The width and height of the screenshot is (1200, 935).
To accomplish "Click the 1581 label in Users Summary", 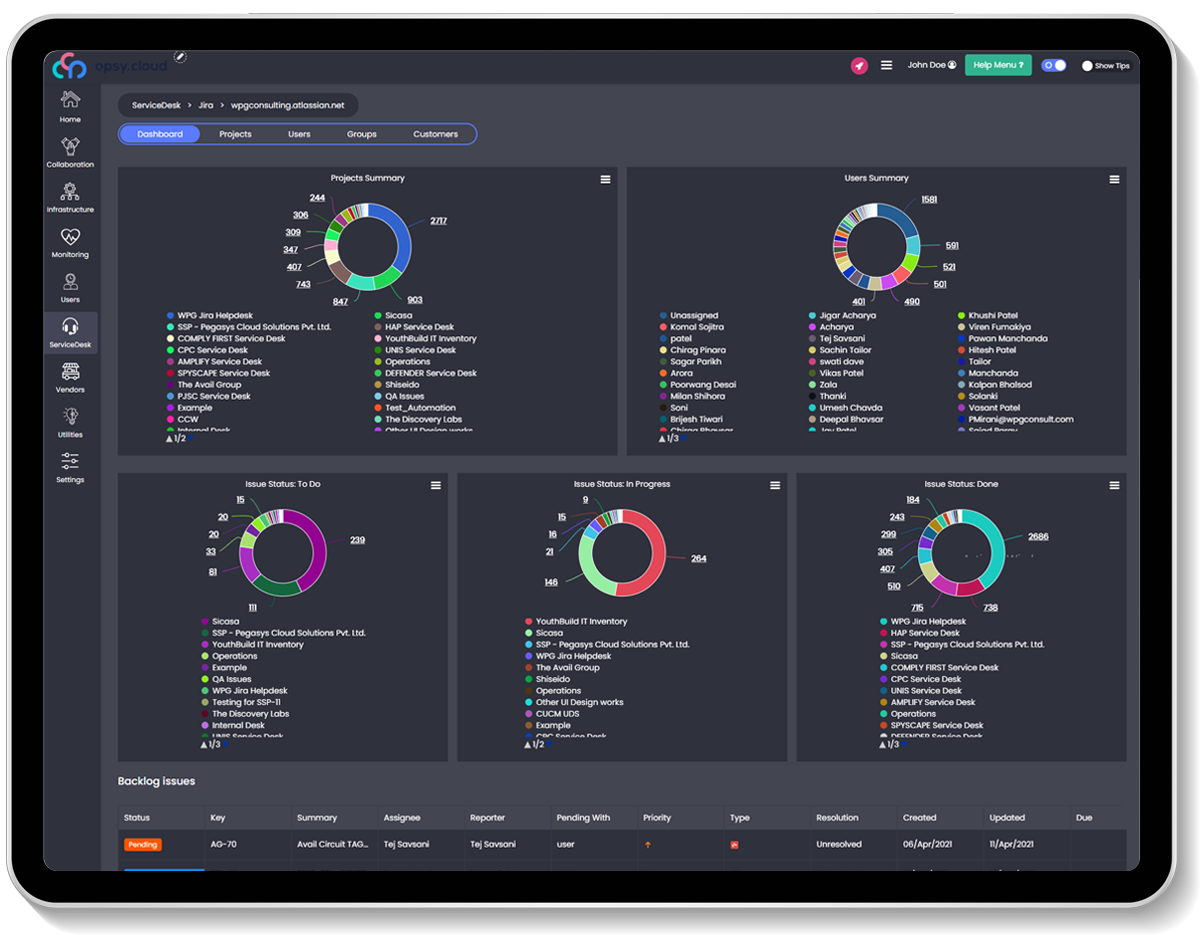I will coord(929,199).
